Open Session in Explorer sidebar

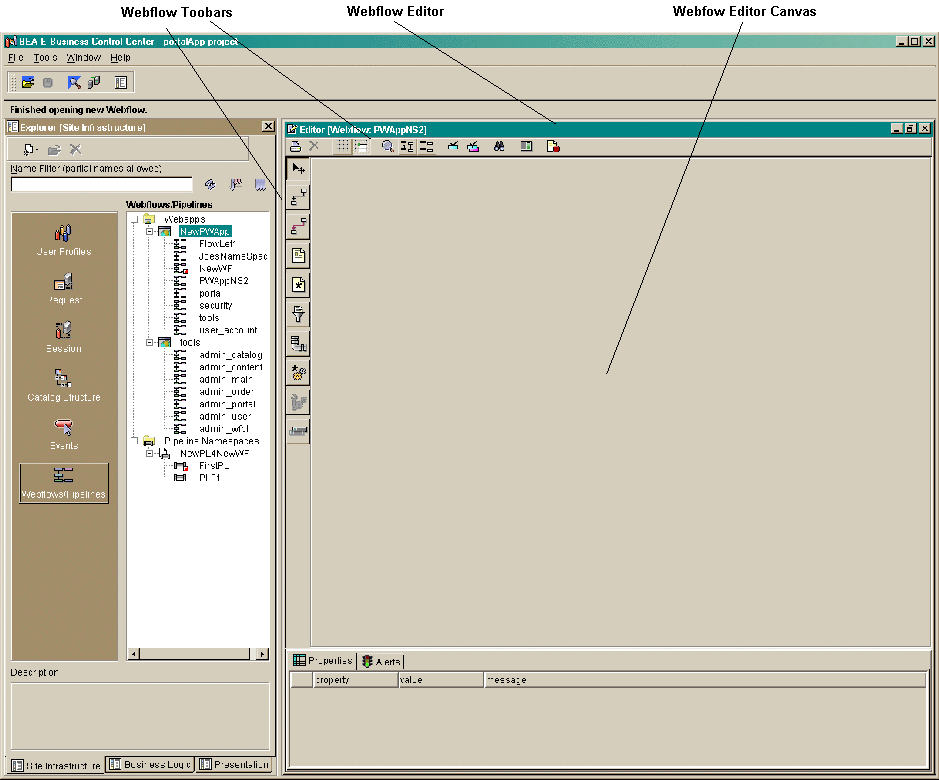click(63, 338)
